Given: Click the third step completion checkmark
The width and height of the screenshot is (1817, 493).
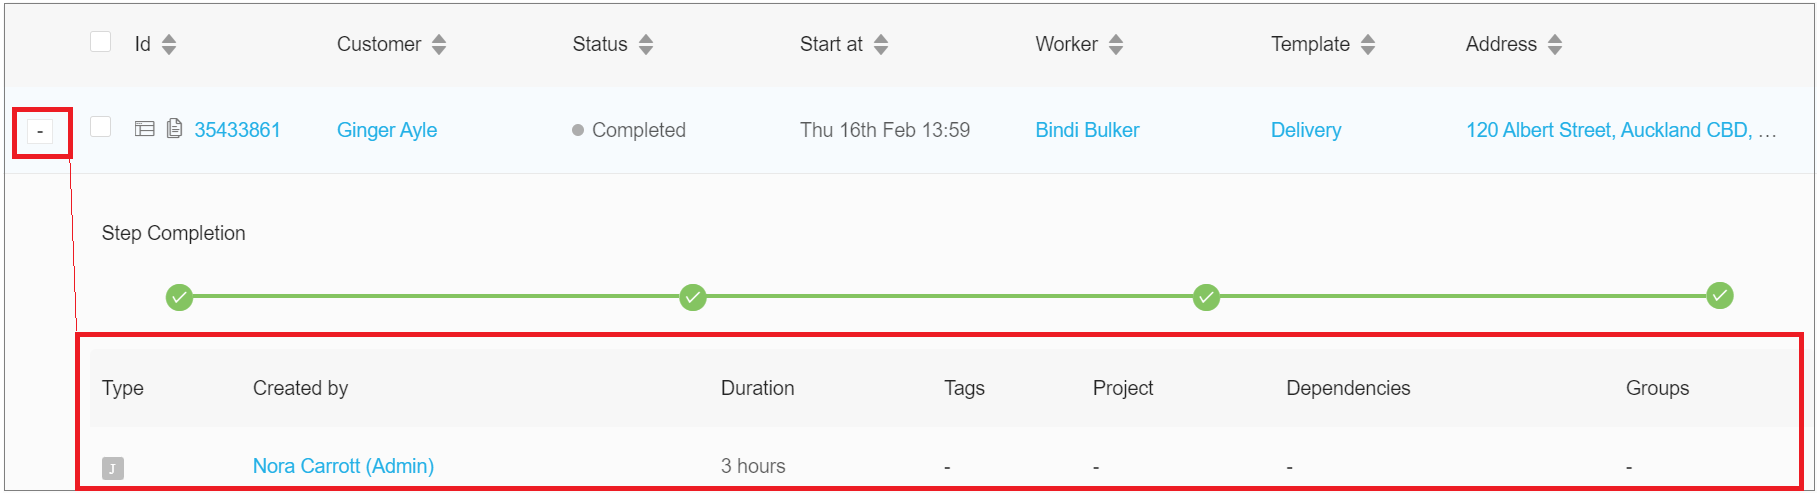Looking at the screenshot, I should point(1207,297).
